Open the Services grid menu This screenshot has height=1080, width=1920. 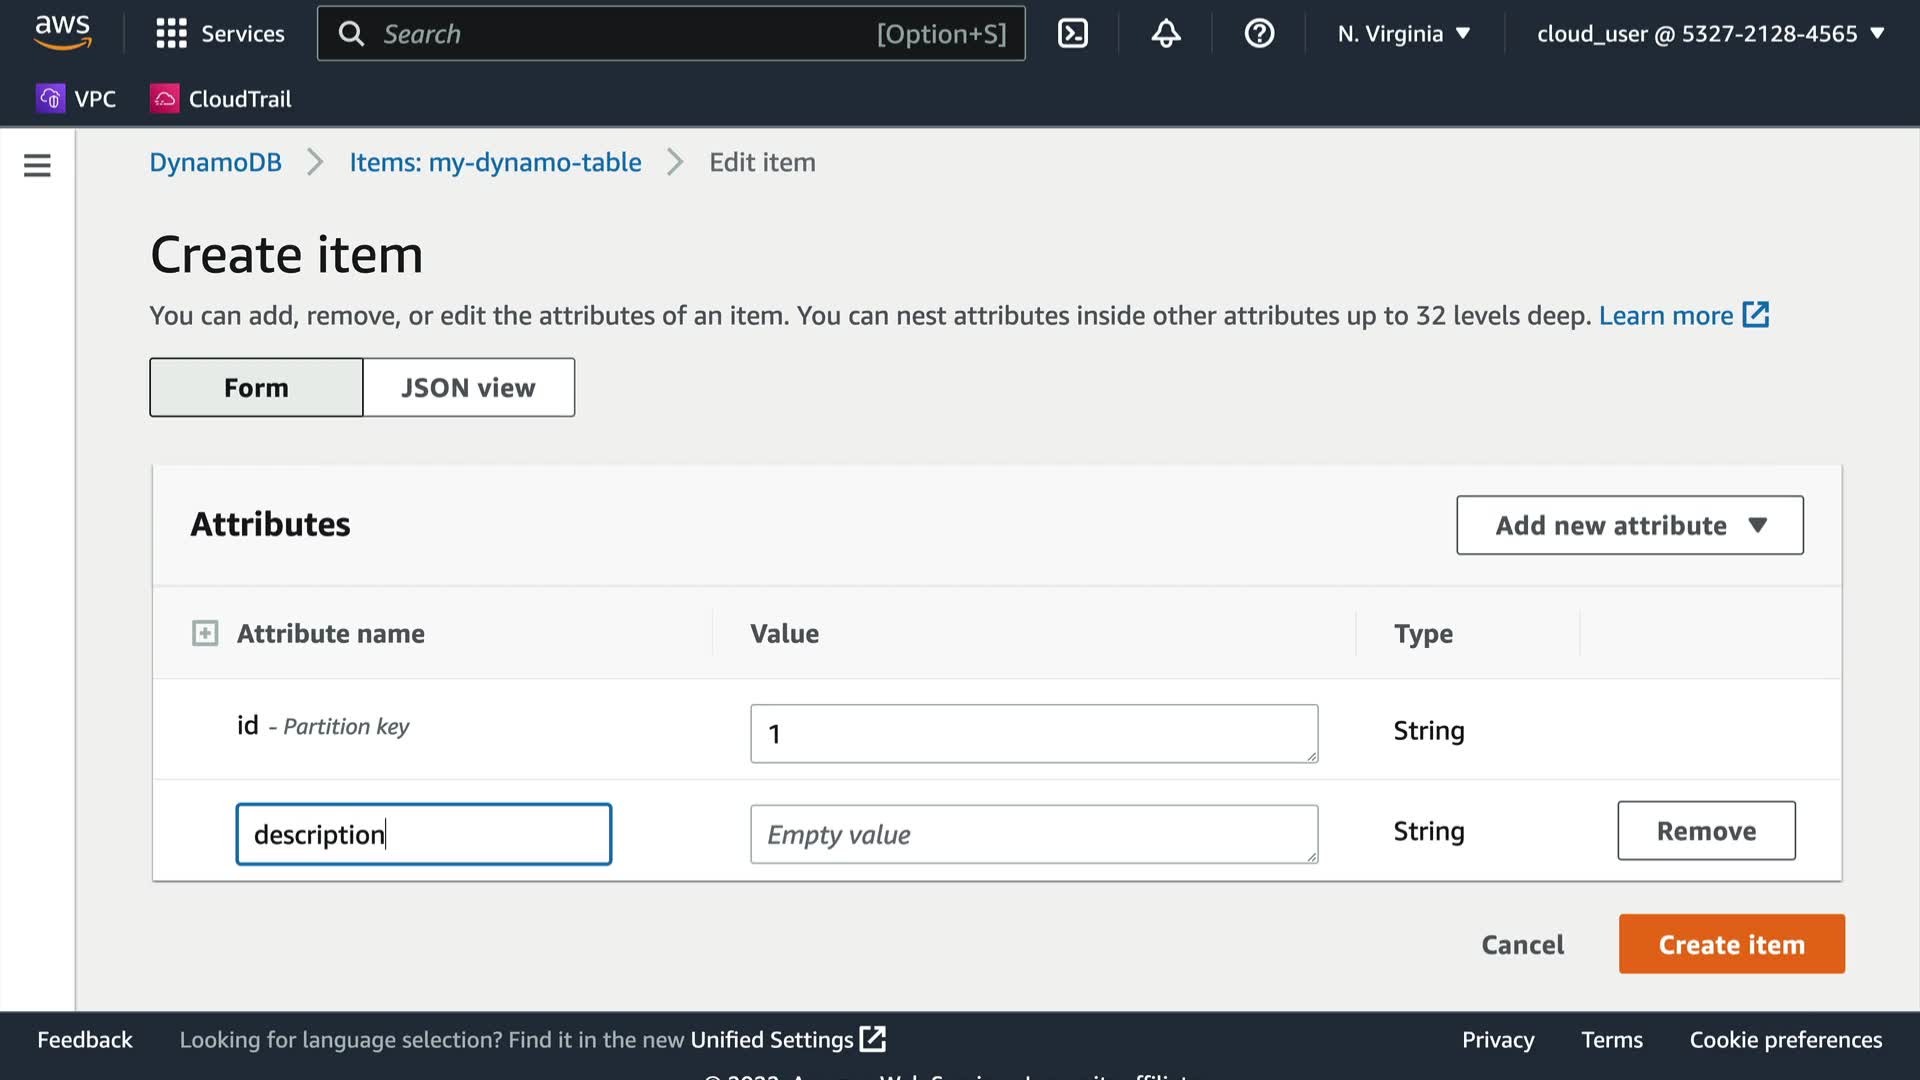(x=220, y=34)
